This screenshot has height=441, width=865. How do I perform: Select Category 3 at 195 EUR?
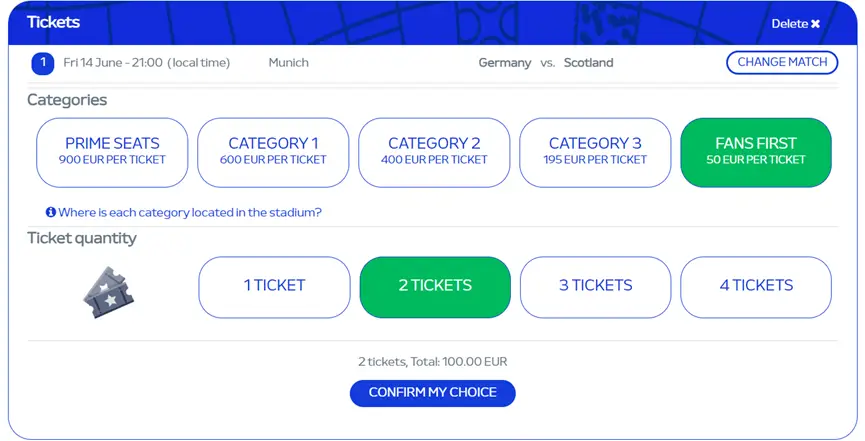[595, 152]
